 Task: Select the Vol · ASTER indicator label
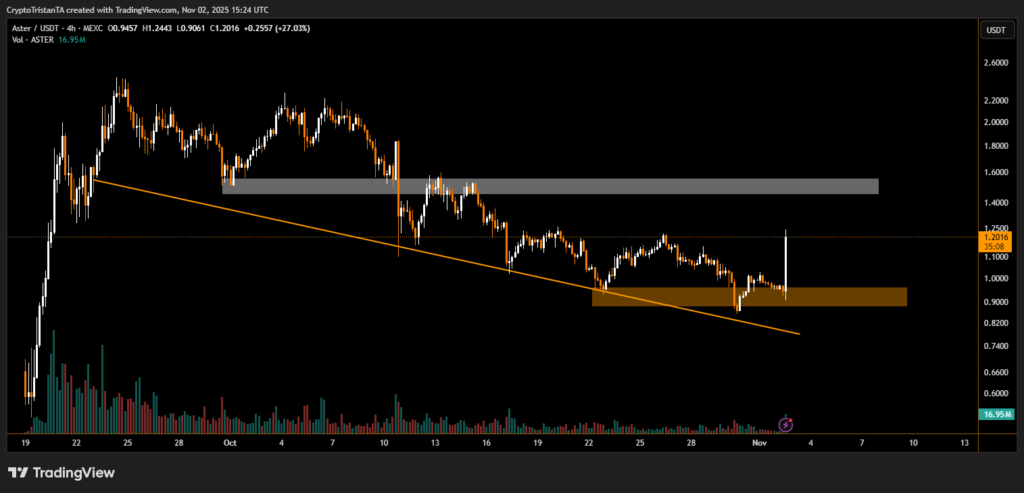35,42
